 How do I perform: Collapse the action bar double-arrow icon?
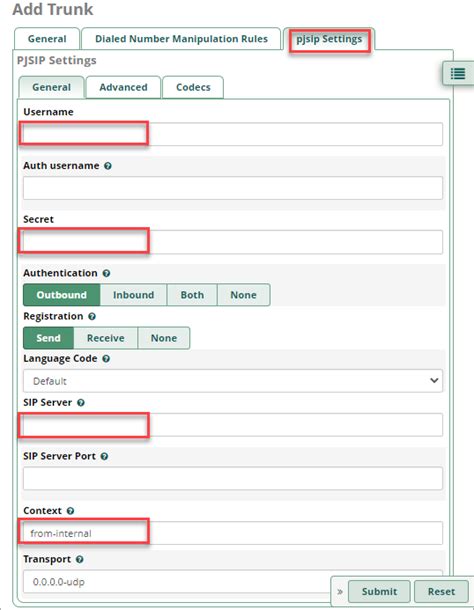pos(340,592)
